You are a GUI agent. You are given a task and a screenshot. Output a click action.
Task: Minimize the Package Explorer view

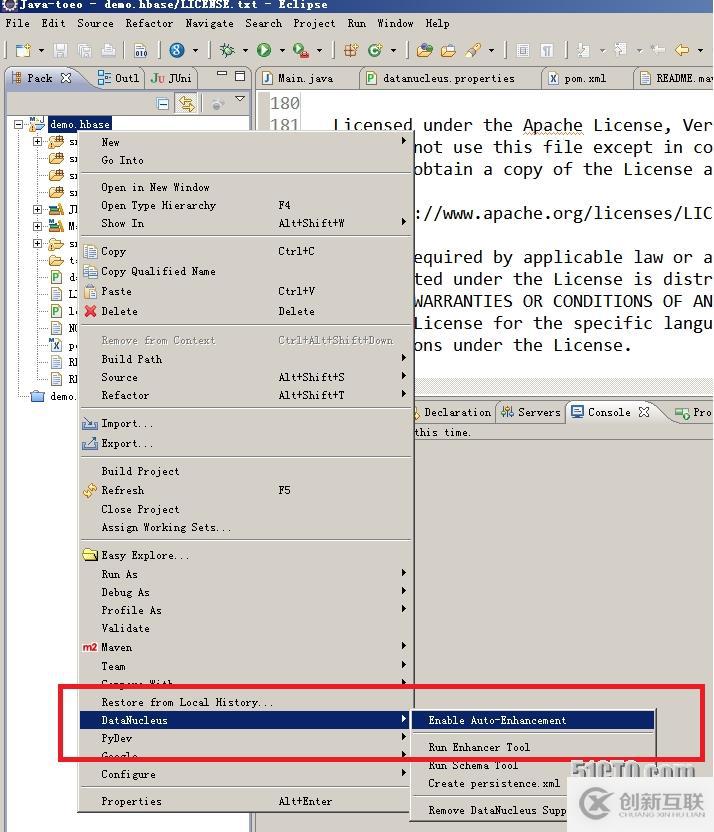[x=222, y=74]
